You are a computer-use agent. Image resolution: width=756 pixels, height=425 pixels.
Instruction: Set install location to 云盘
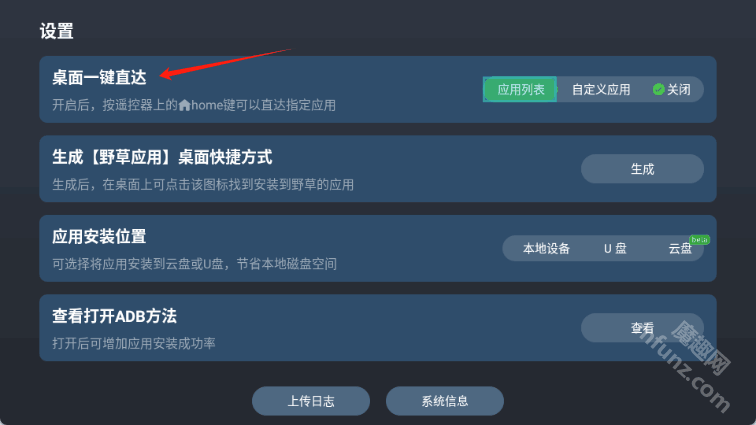(680, 248)
